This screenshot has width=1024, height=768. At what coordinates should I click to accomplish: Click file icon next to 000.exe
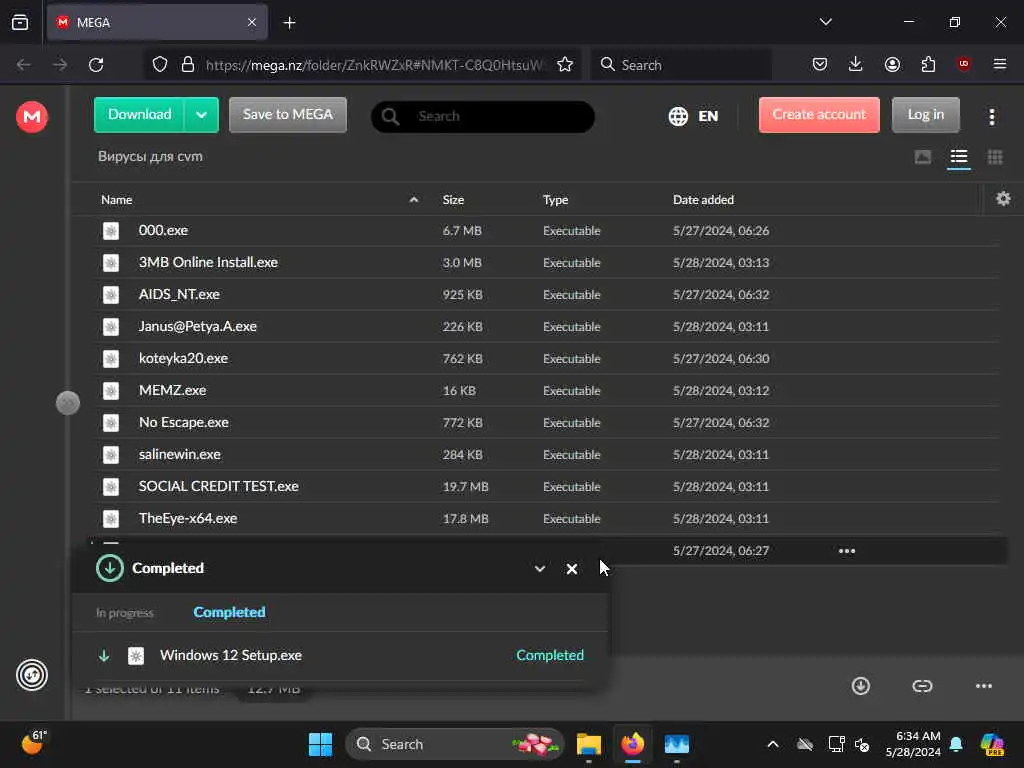(x=111, y=231)
